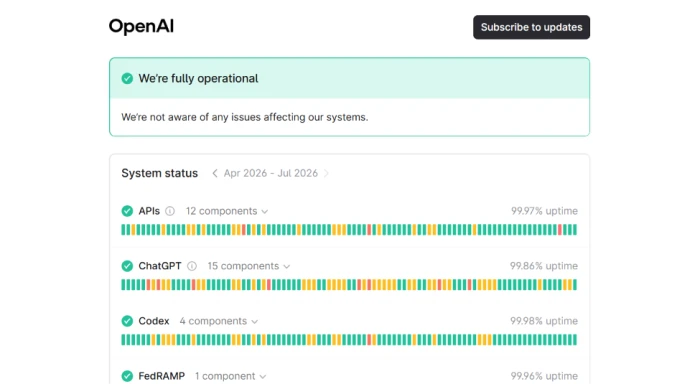The image size is (700, 384).
Task: Click the Apr 2026 - Jul 2026 date range
Action: coord(271,173)
